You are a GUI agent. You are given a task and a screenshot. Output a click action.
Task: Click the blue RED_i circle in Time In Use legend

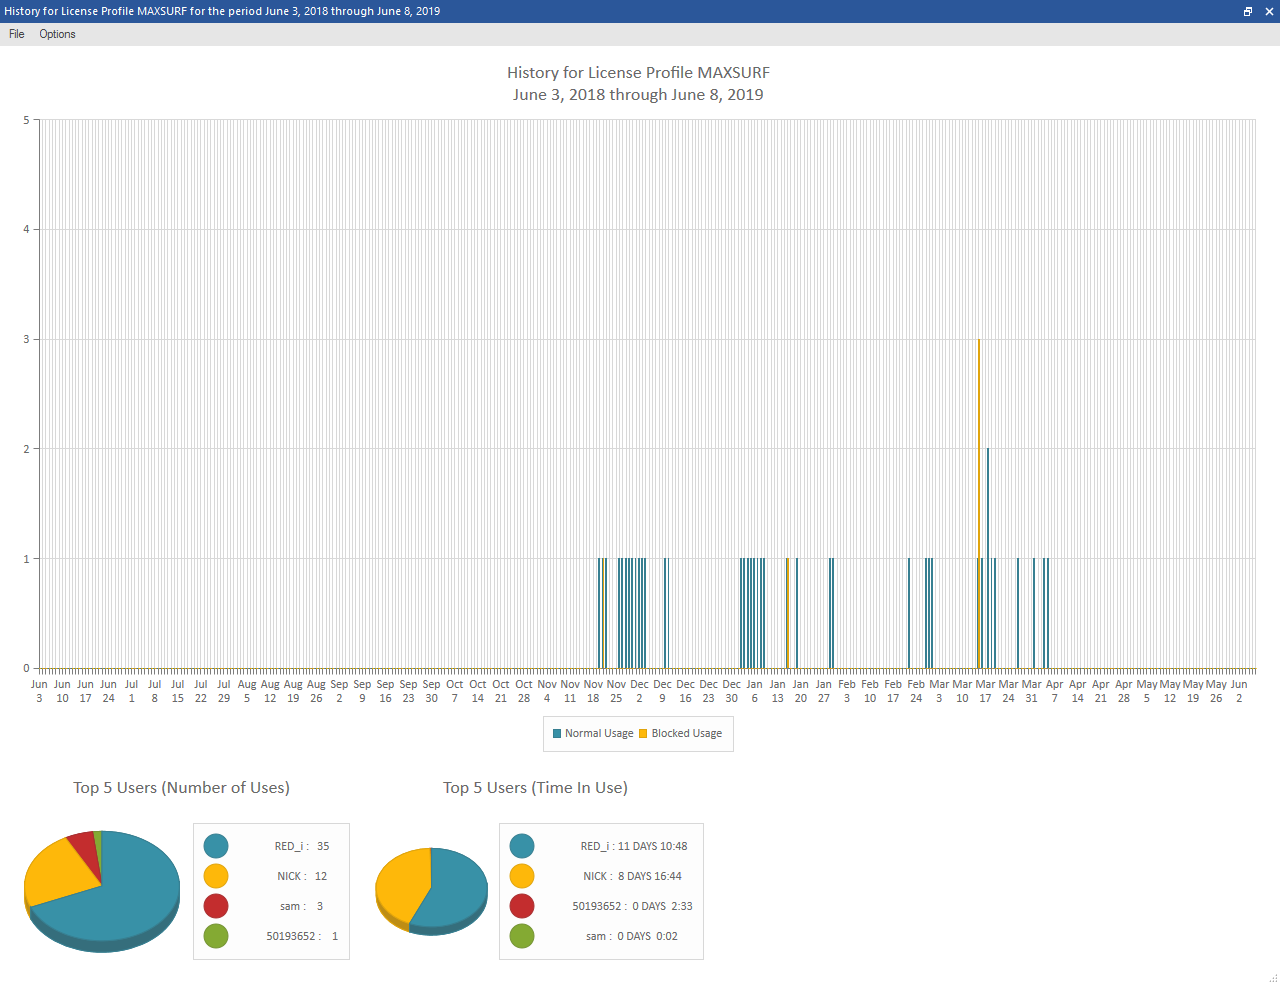click(522, 846)
